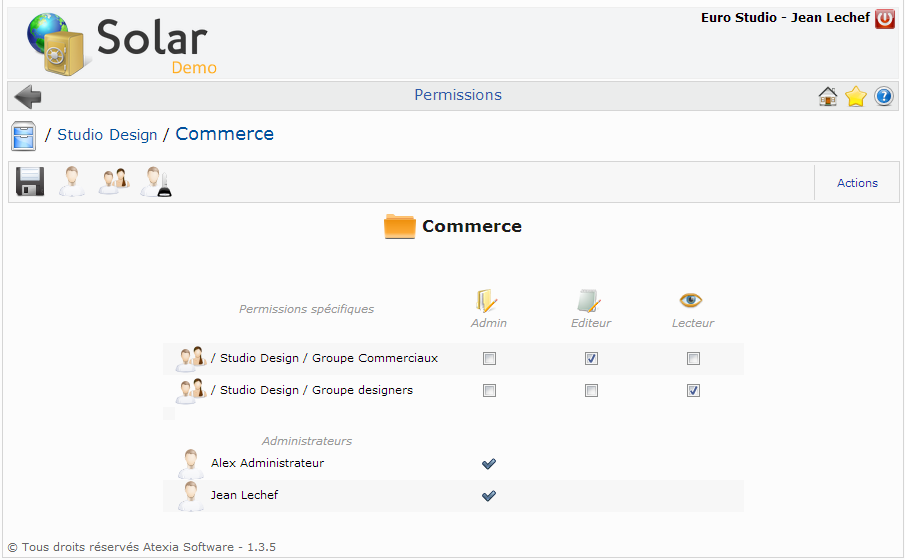
Task: Enable Lecteur for Groupe Commerciaux
Action: tap(693, 359)
